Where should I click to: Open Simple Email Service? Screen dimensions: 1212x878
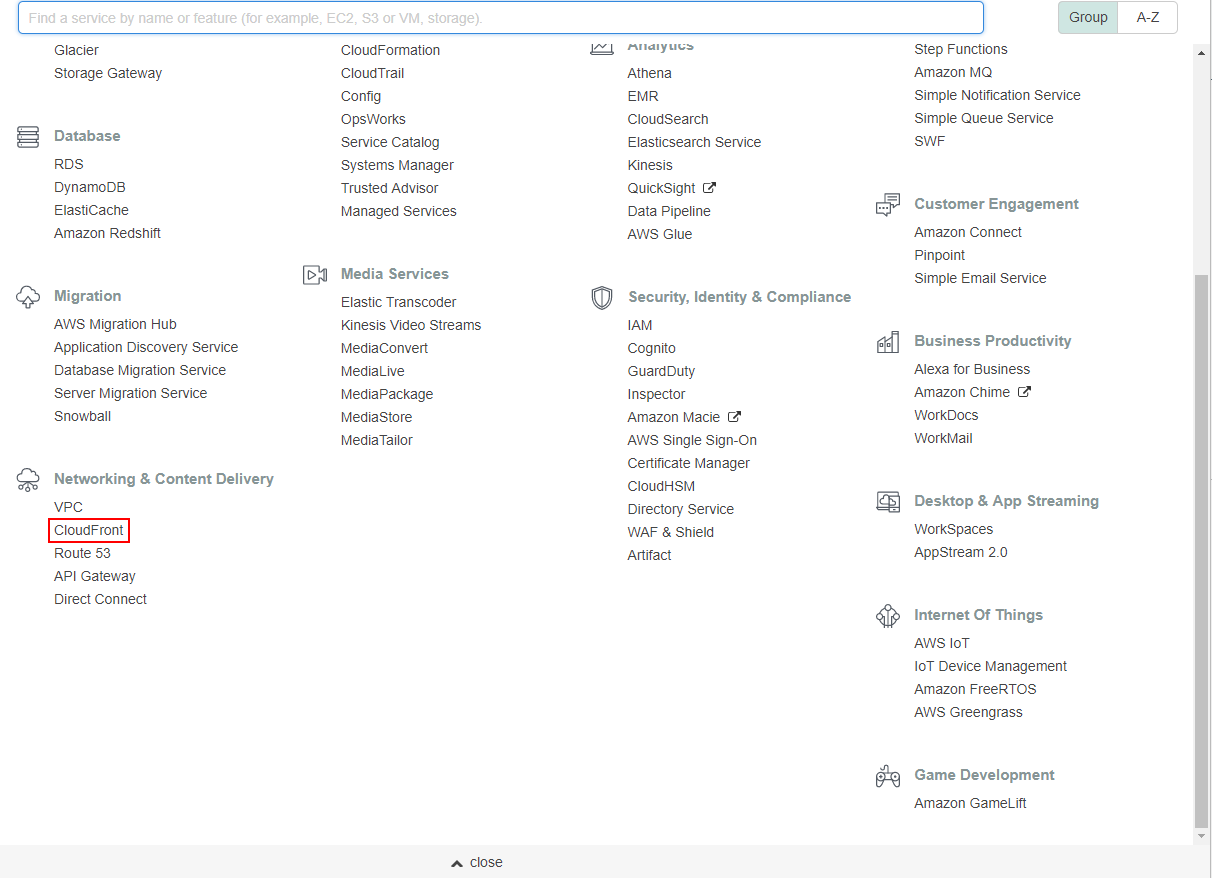(980, 278)
